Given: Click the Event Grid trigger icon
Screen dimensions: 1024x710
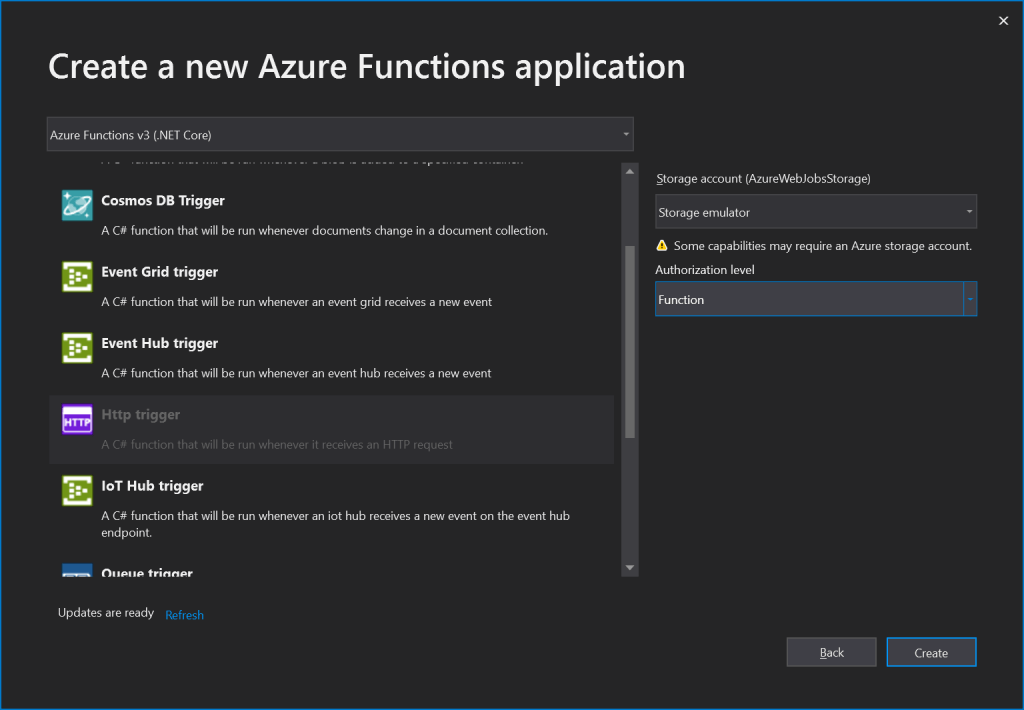Looking at the screenshot, I should (x=77, y=277).
